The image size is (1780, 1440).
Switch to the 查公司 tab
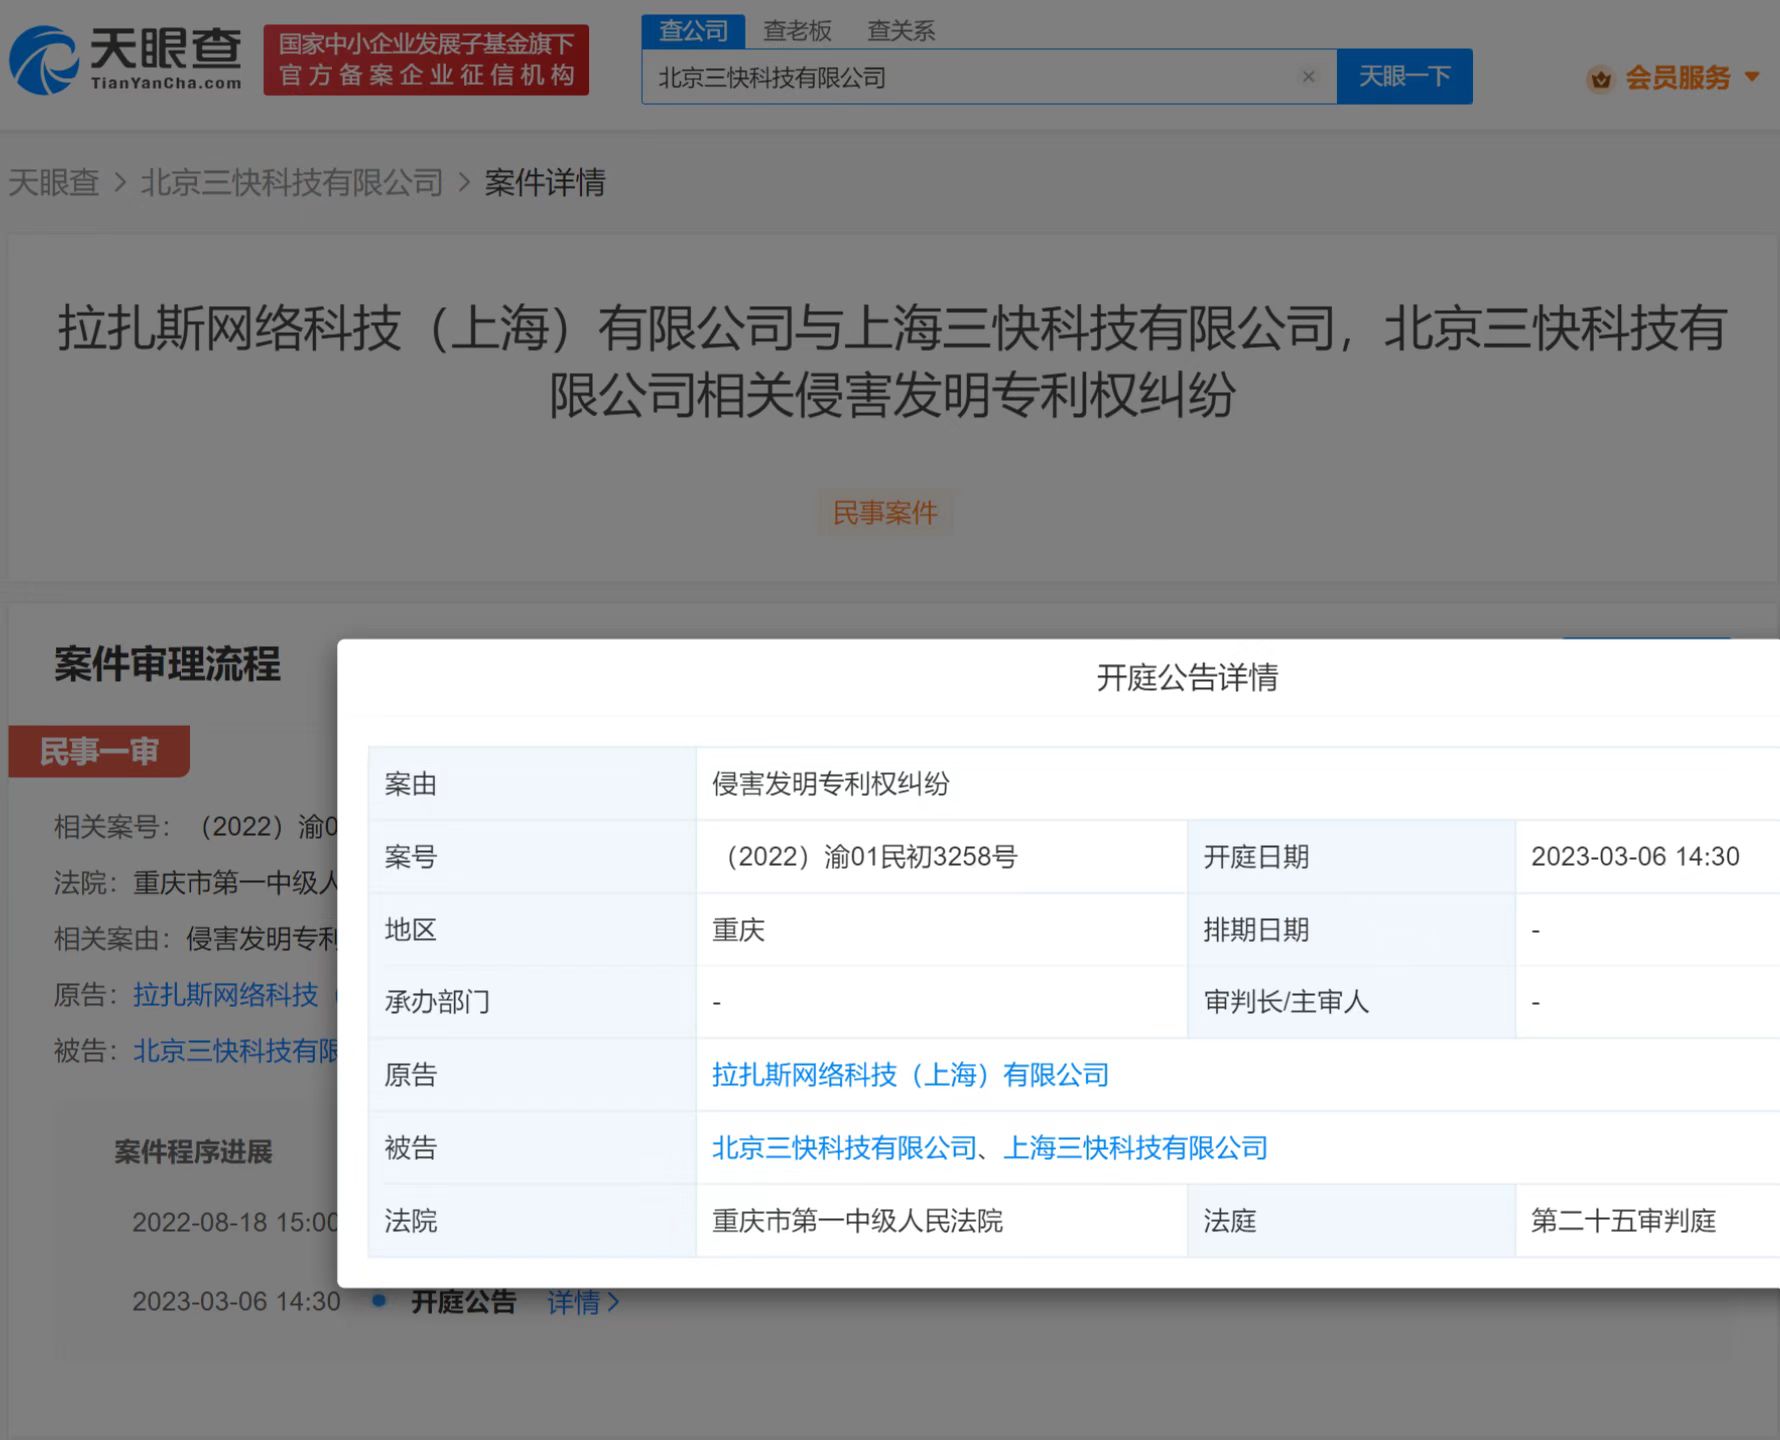coord(693,31)
